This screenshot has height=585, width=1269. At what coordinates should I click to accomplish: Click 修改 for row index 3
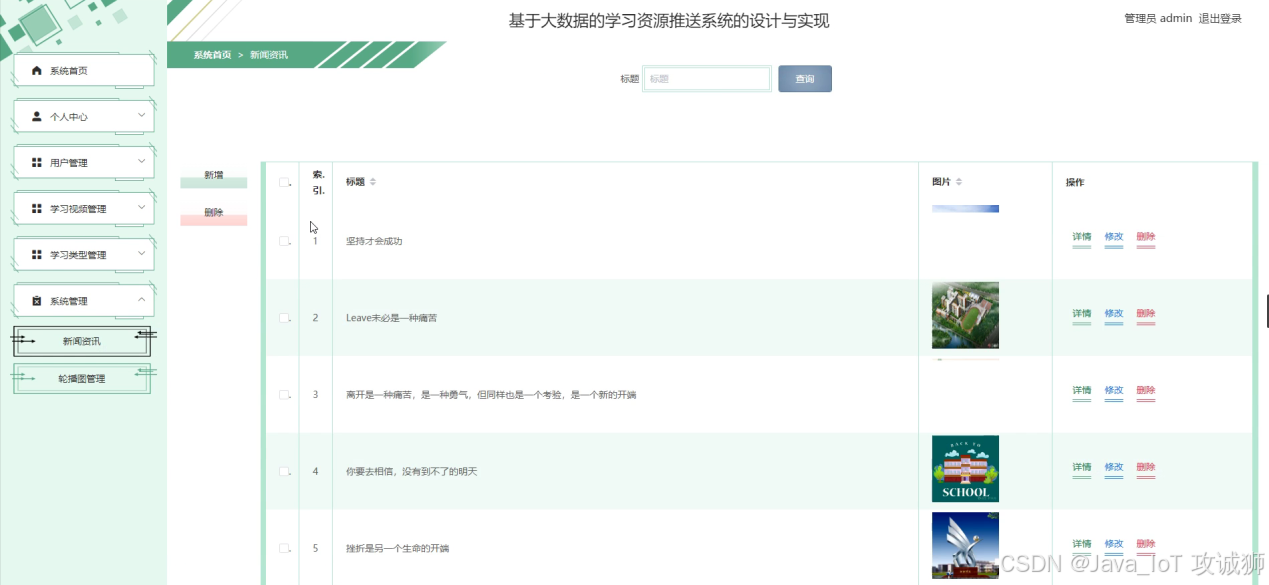1114,392
